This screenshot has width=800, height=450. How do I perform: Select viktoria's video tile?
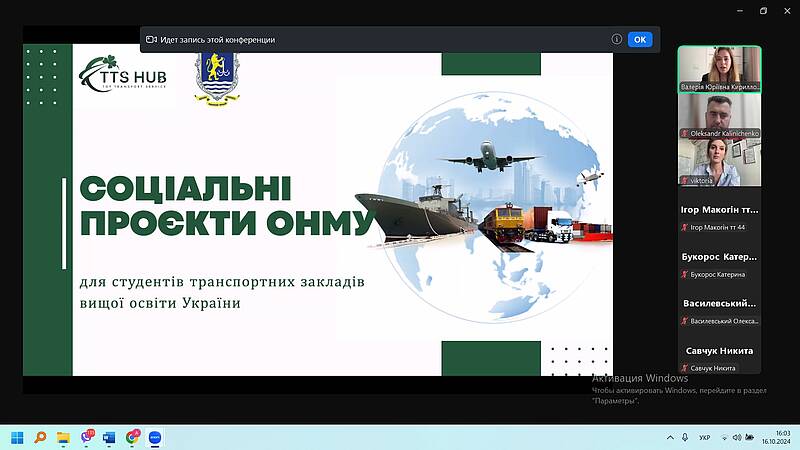719,163
